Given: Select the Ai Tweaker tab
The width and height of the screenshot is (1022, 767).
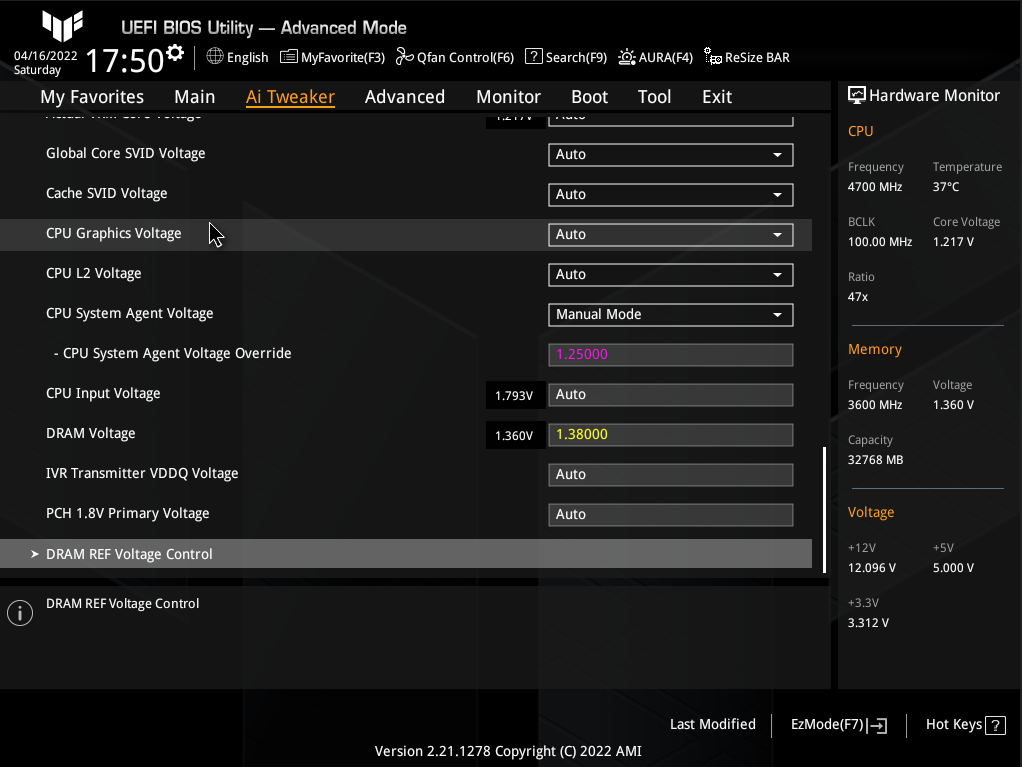Looking at the screenshot, I should 290,96.
